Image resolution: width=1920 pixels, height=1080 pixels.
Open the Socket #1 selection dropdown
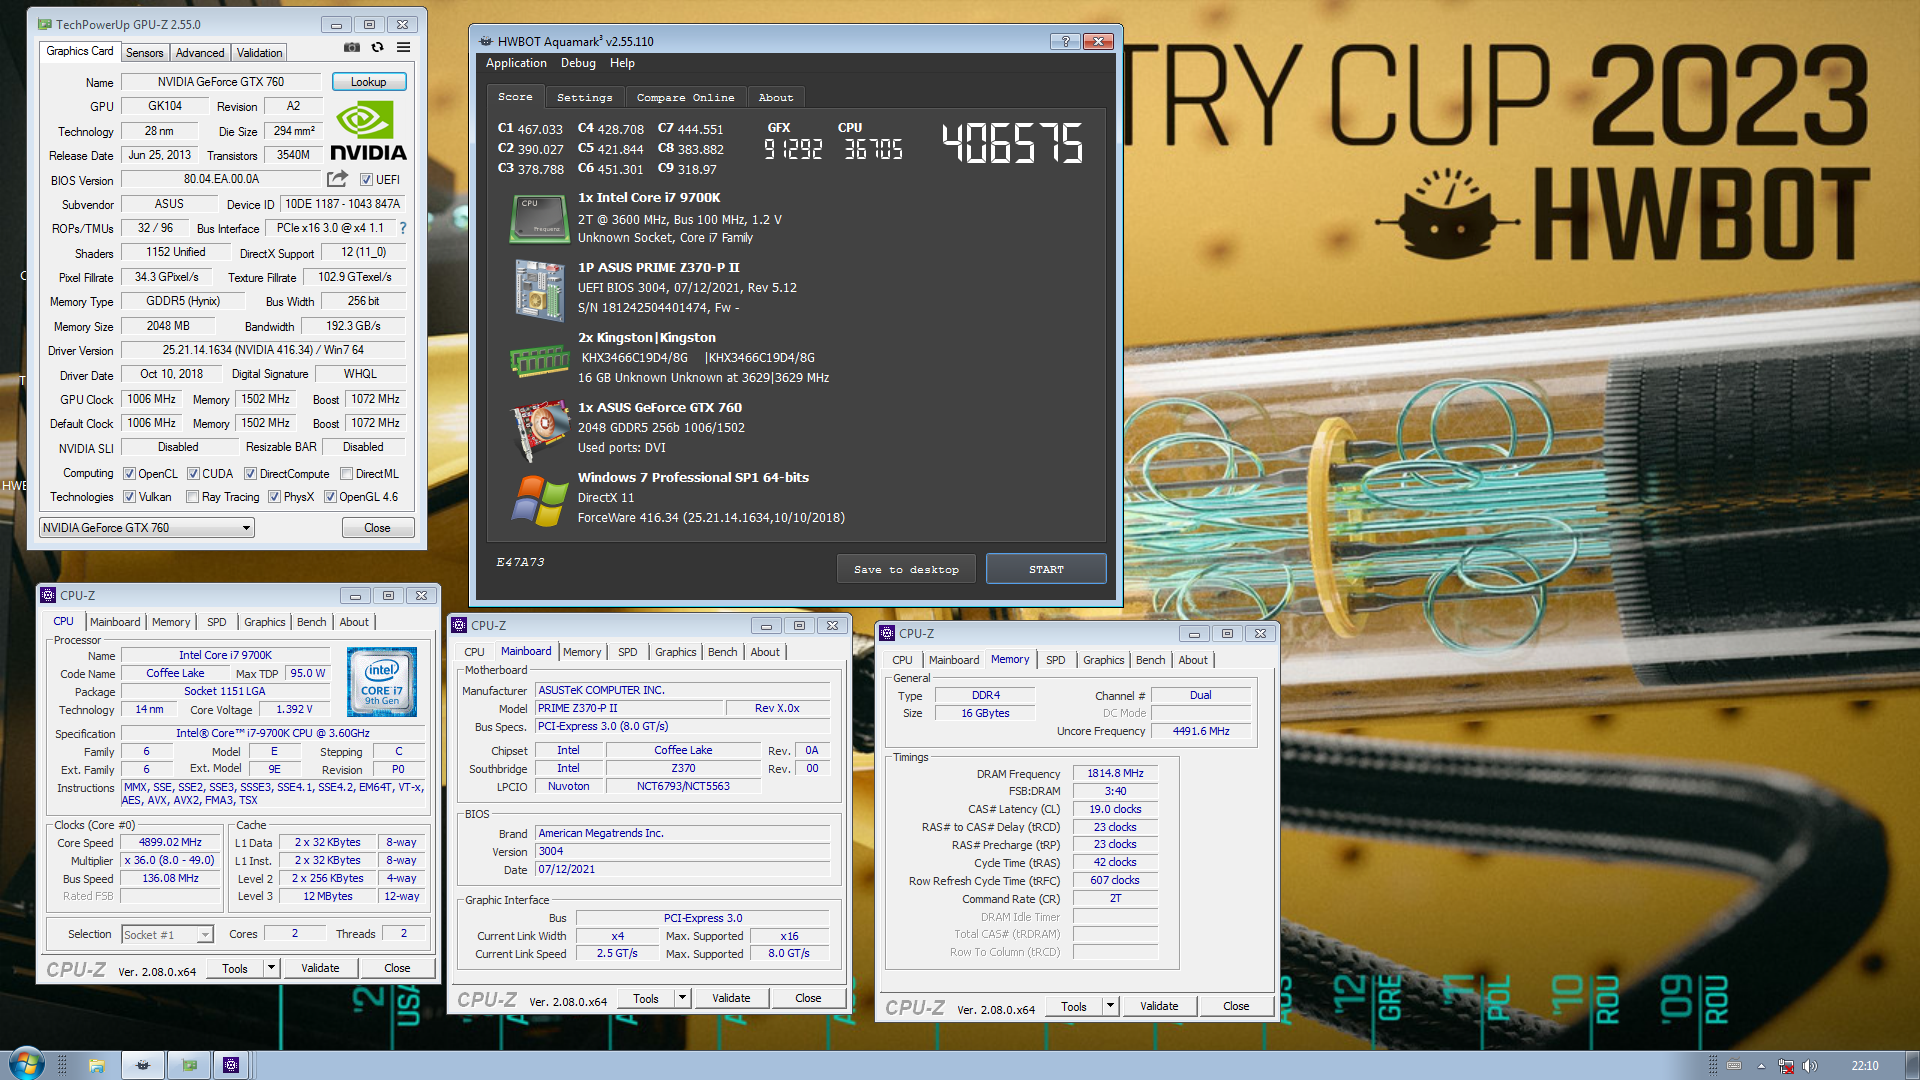167,935
